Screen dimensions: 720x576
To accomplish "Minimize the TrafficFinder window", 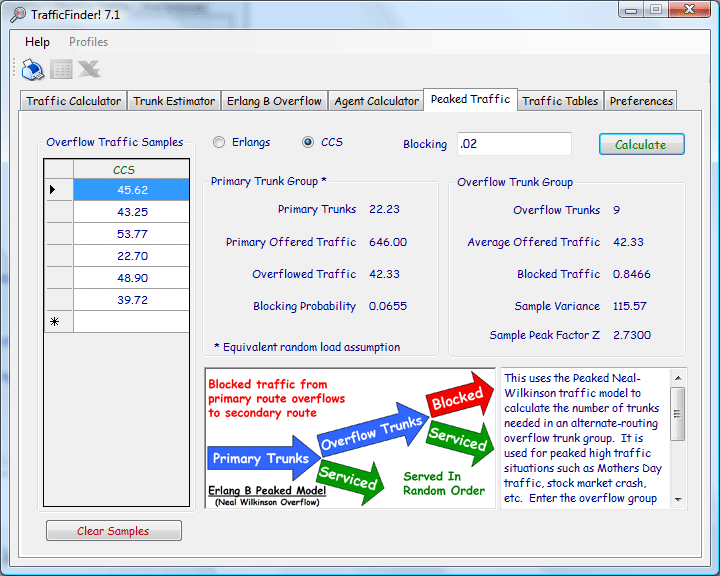I will [631, 10].
